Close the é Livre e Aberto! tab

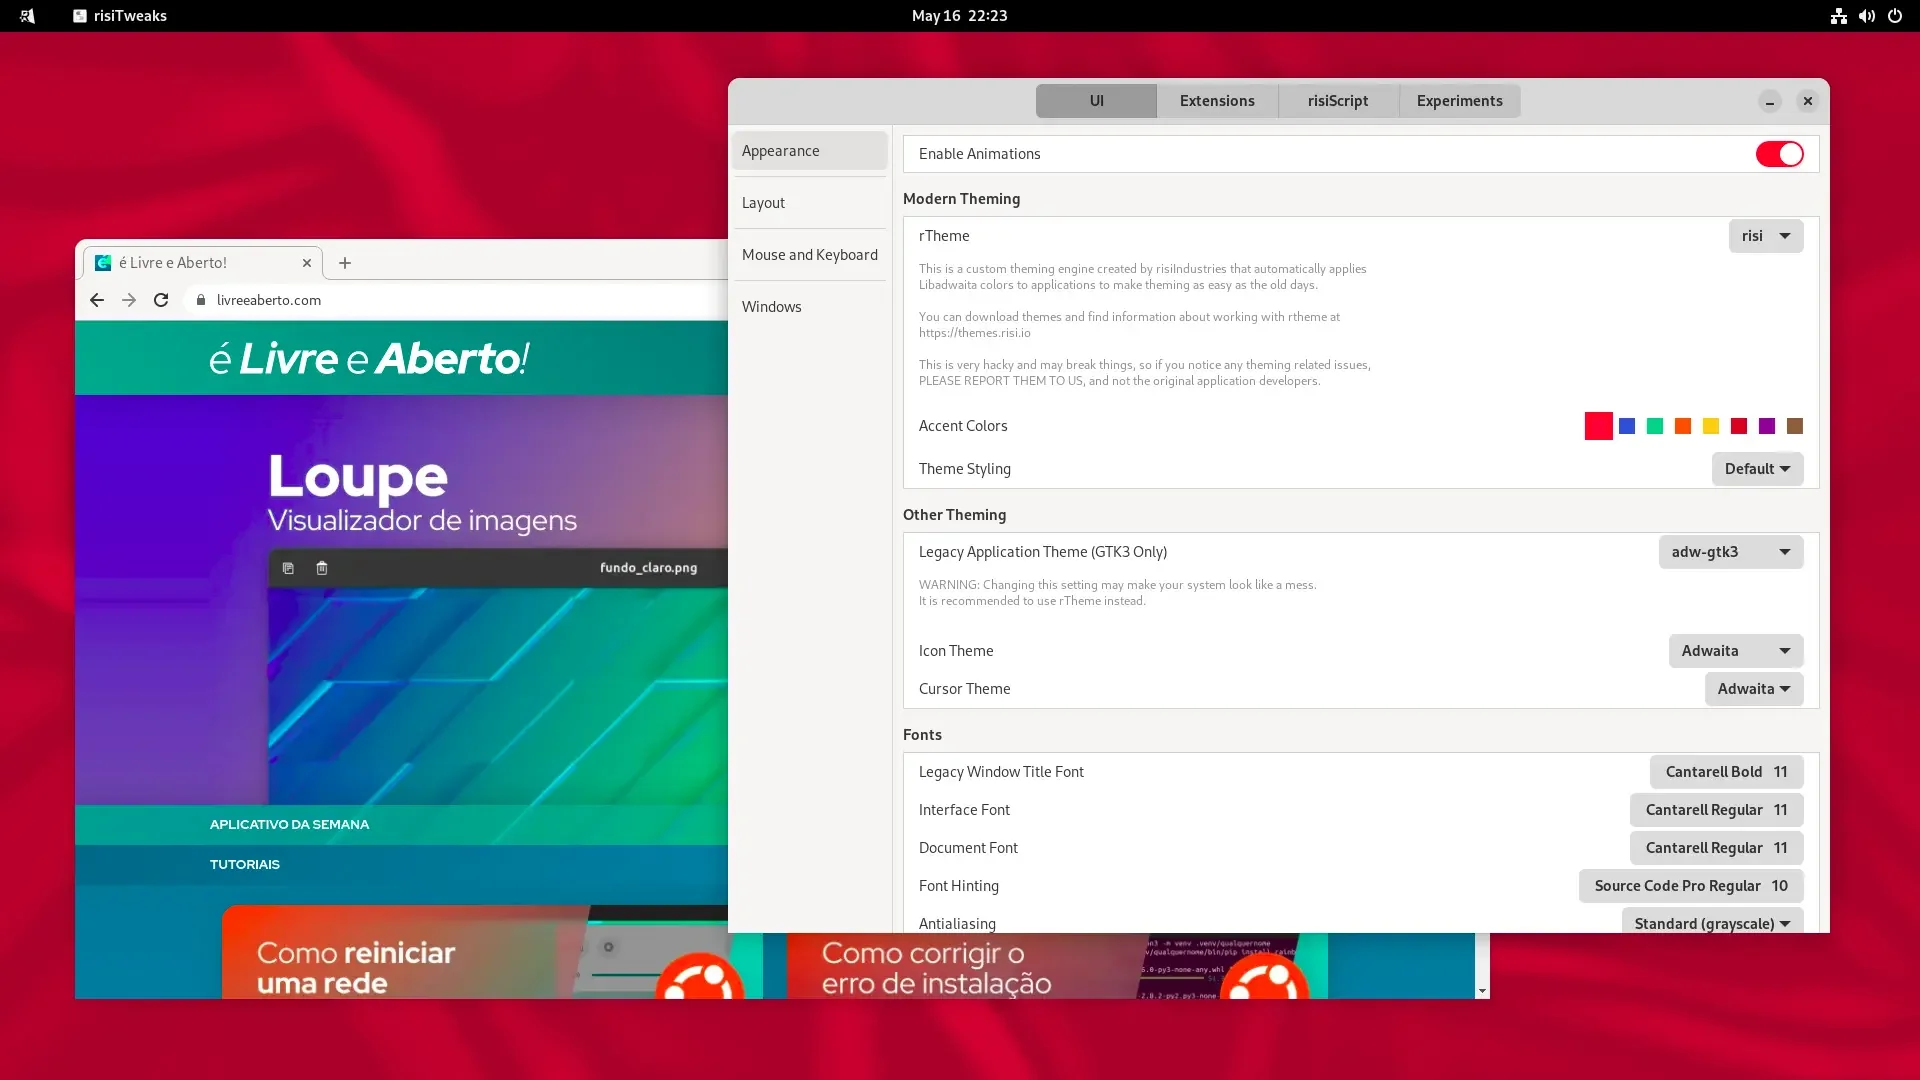[x=307, y=263]
